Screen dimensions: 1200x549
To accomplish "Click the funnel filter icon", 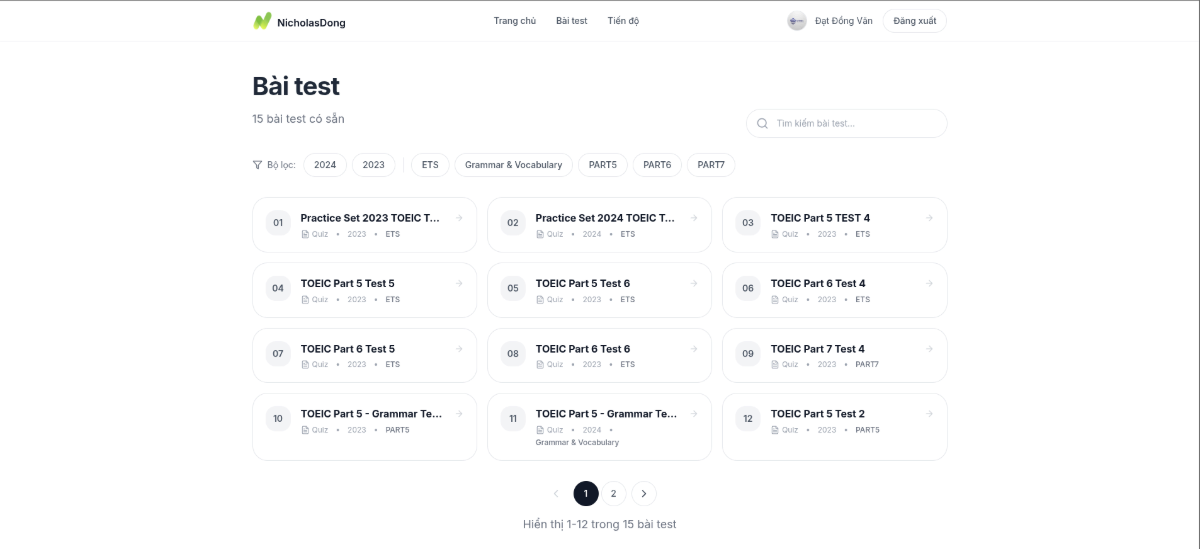I will [257, 165].
